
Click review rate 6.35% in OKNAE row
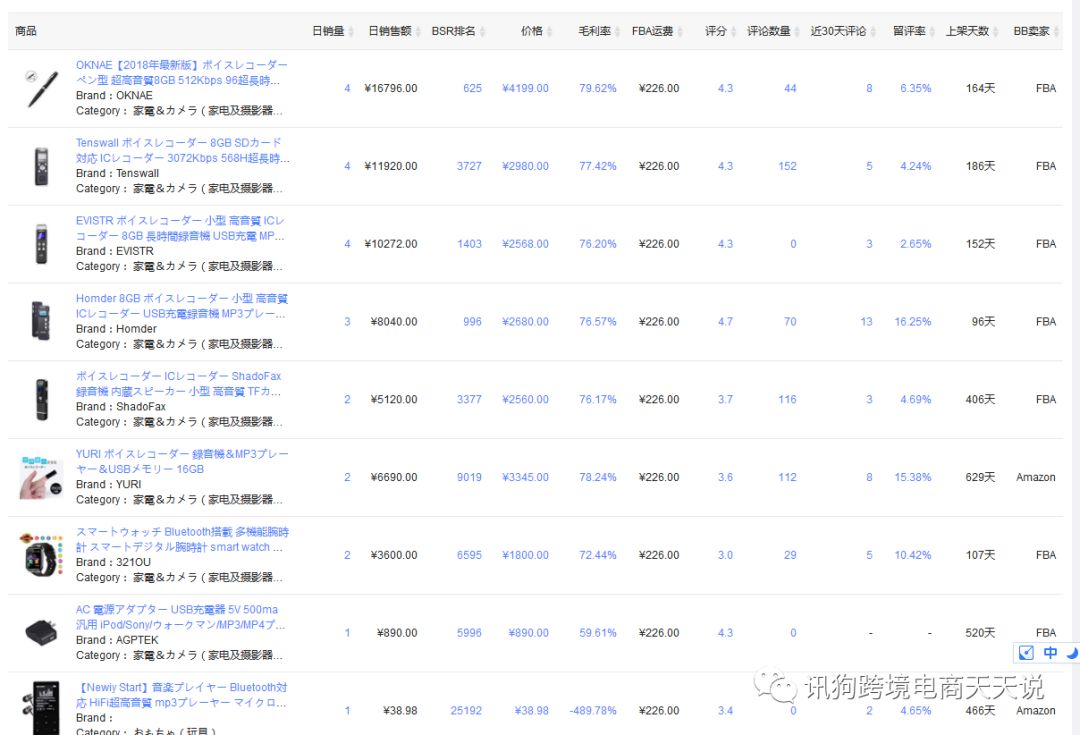pyautogui.click(x=915, y=88)
